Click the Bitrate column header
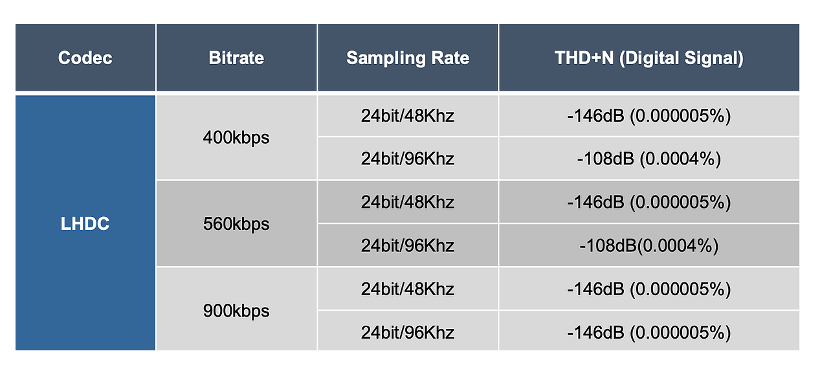 click(x=237, y=57)
